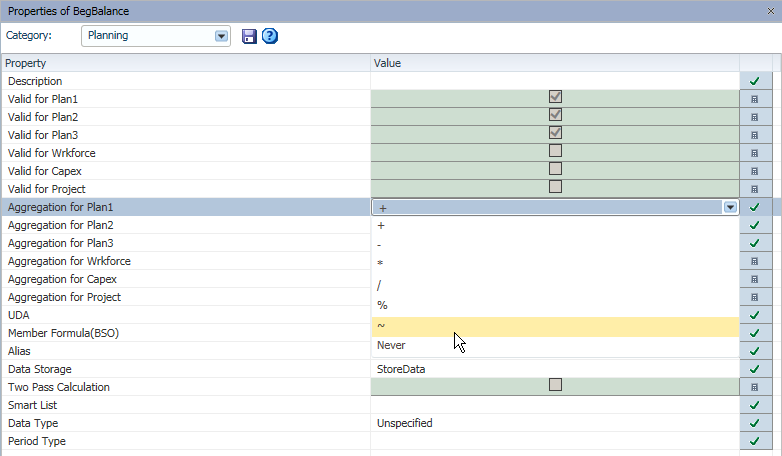The height and width of the screenshot is (456, 782).
Task: Pick the % option in the dropdown list
Action: [x=555, y=305]
